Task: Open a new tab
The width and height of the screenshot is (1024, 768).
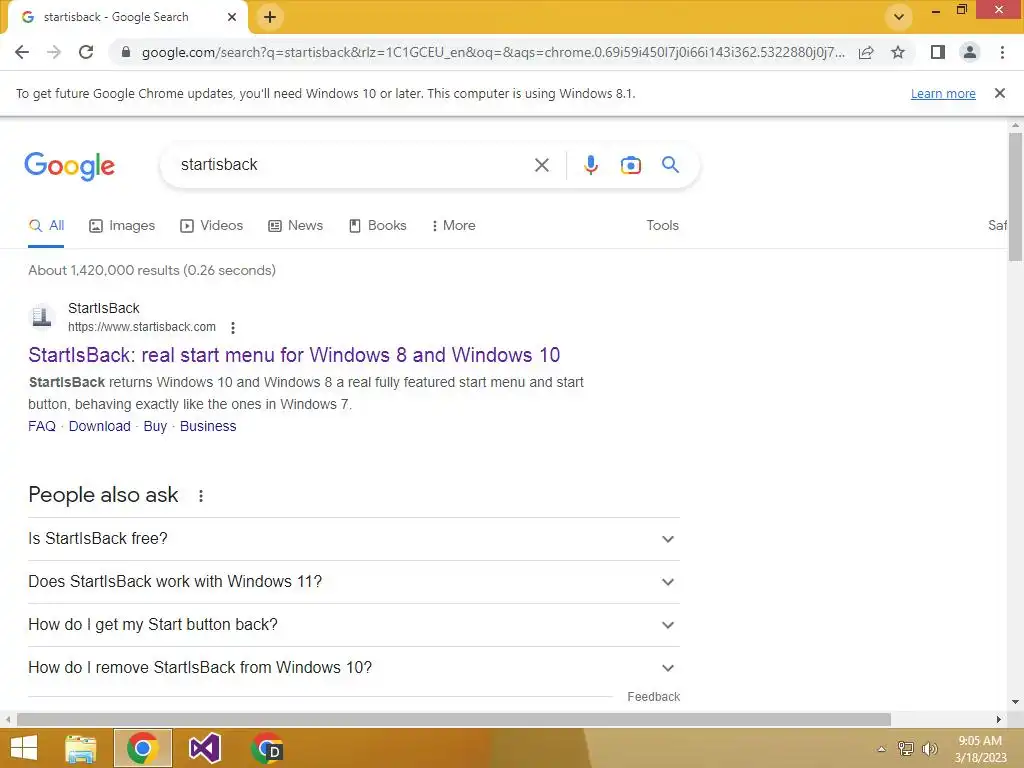Action: pos(270,17)
